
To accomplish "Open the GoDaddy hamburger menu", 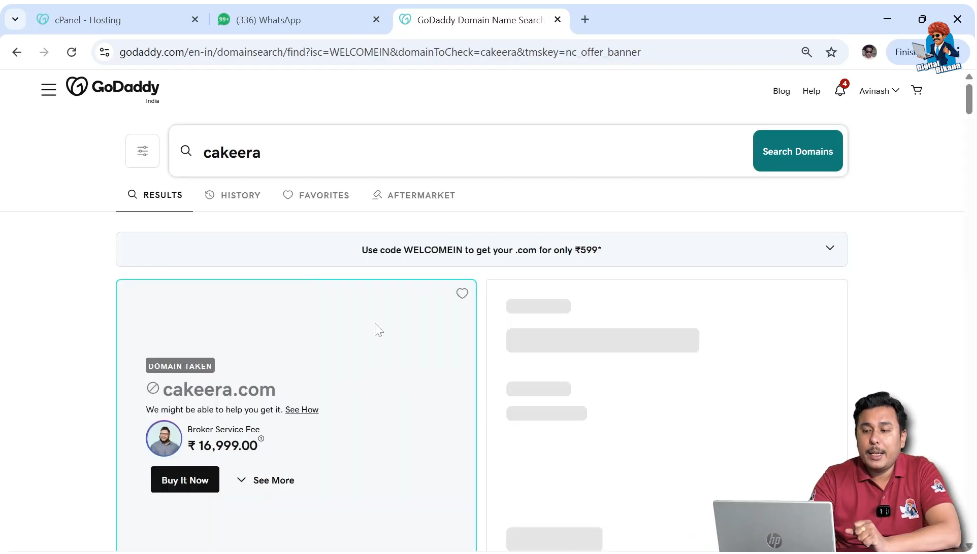I will (x=49, y=90).
